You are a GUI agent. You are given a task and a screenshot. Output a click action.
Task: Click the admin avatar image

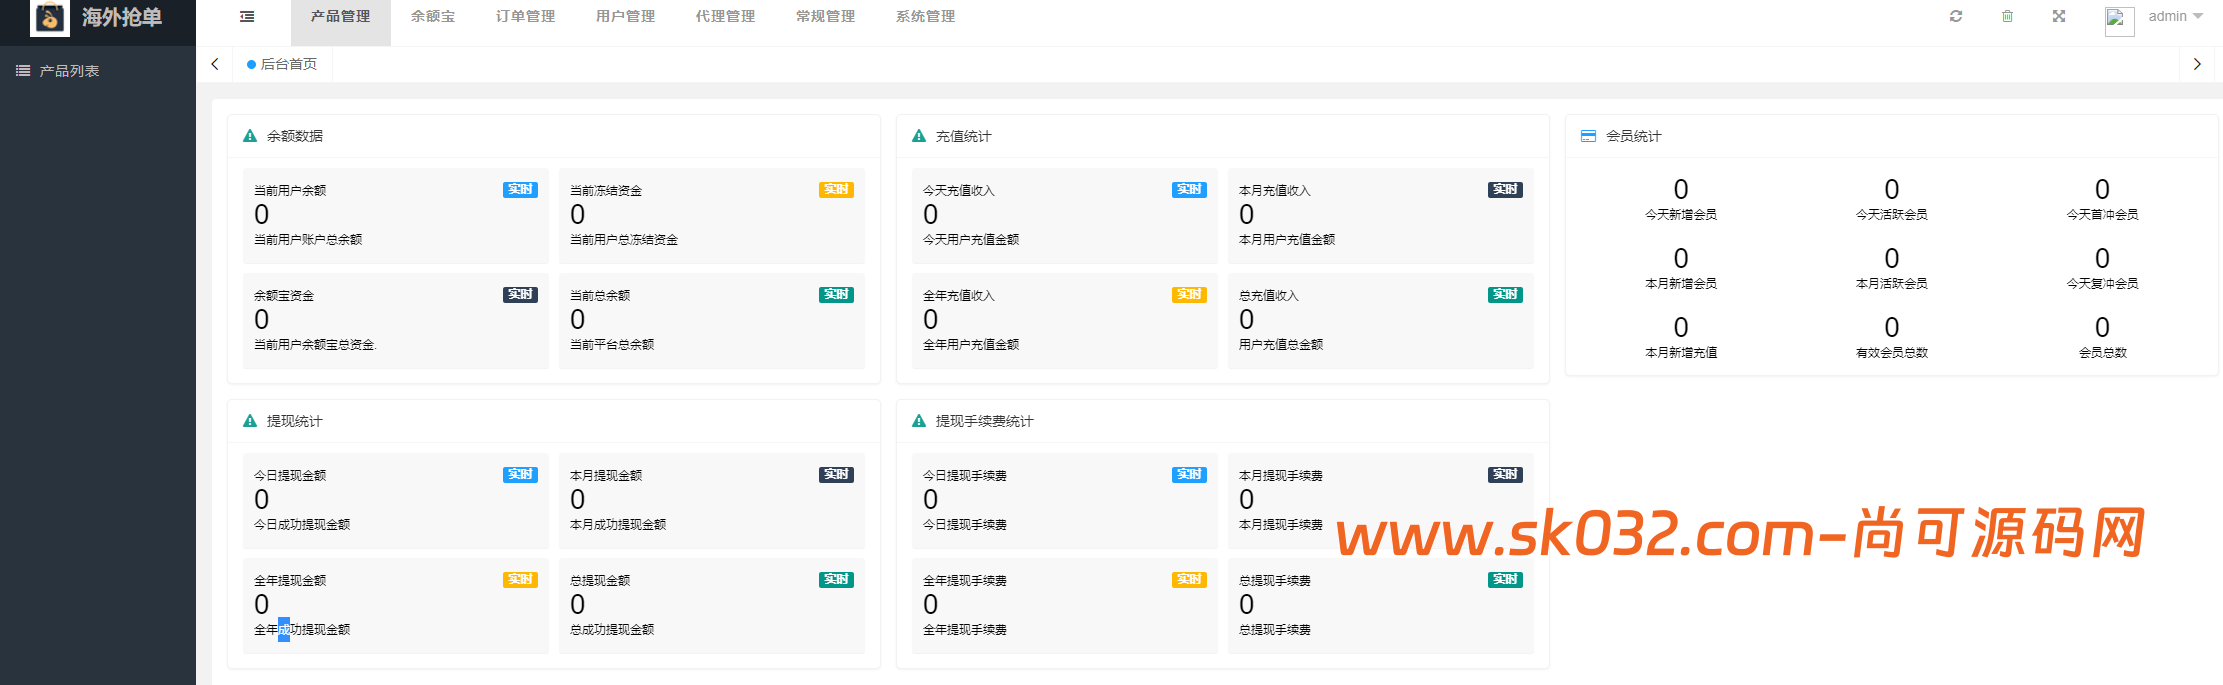coord(2120,21)
